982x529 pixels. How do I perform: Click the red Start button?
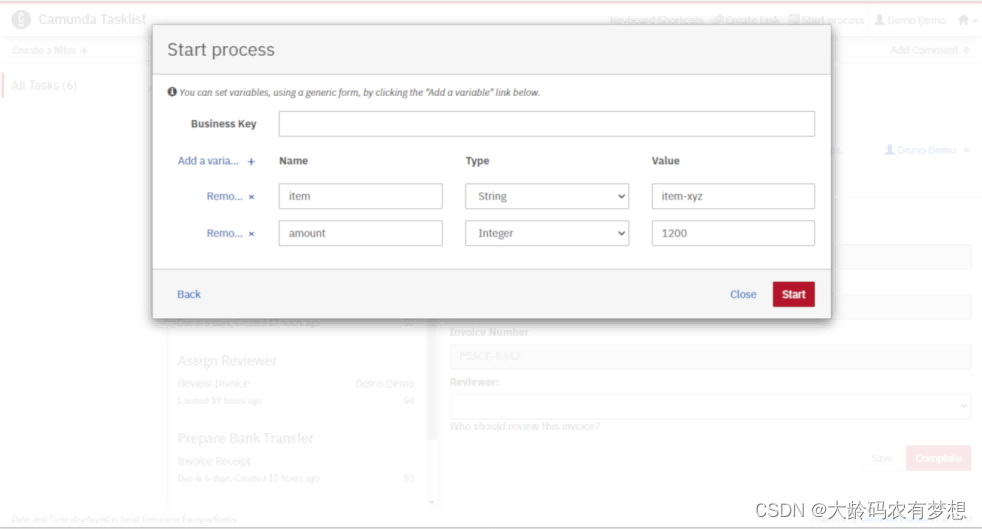tap(793, 294)
